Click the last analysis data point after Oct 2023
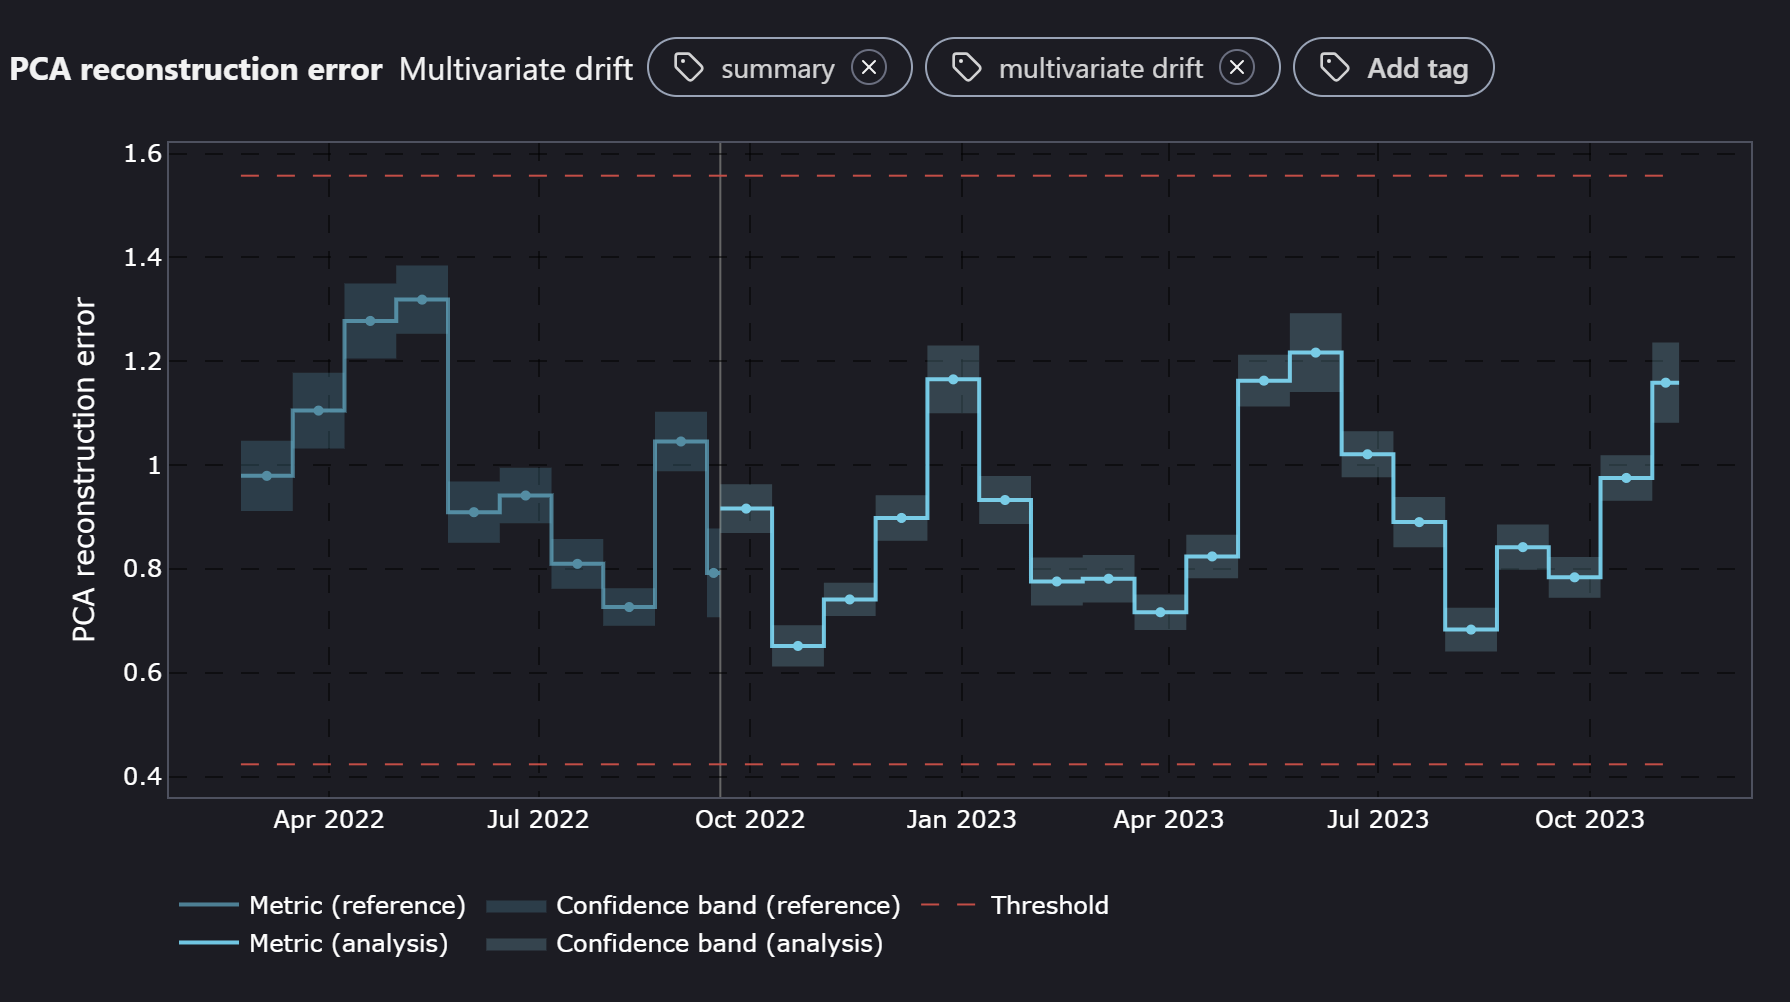Screen dimensions: 1790x1002 pyautogui.click(x=1665, y=383)
